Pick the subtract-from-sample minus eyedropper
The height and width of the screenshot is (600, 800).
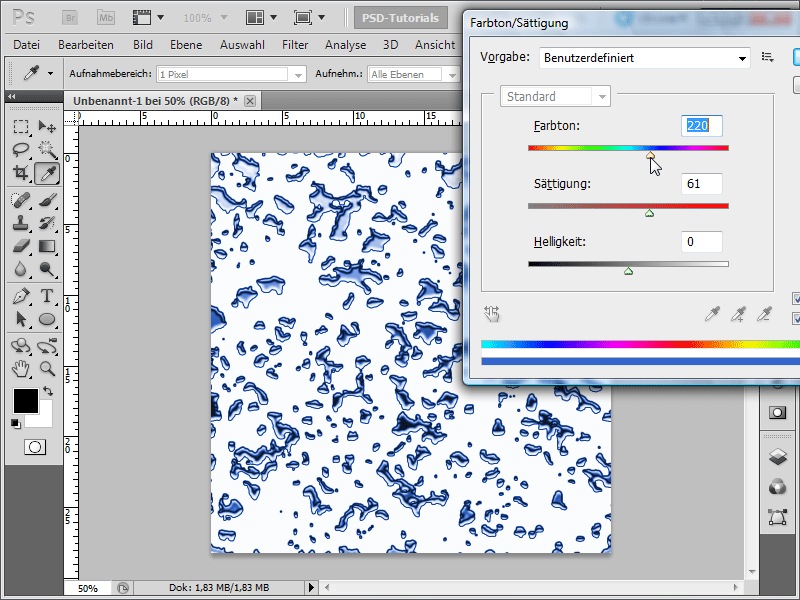tap(764, 314)
